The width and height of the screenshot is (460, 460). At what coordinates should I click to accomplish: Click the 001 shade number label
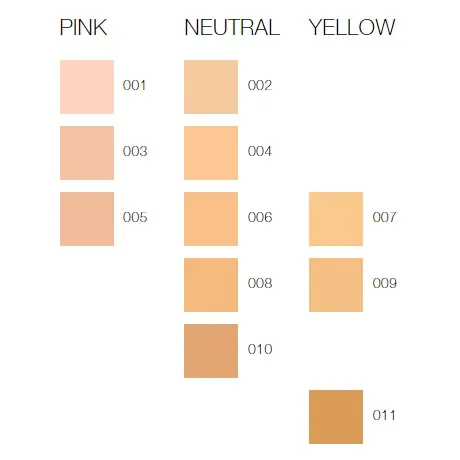pyautogui.click(x=134, y=85)
